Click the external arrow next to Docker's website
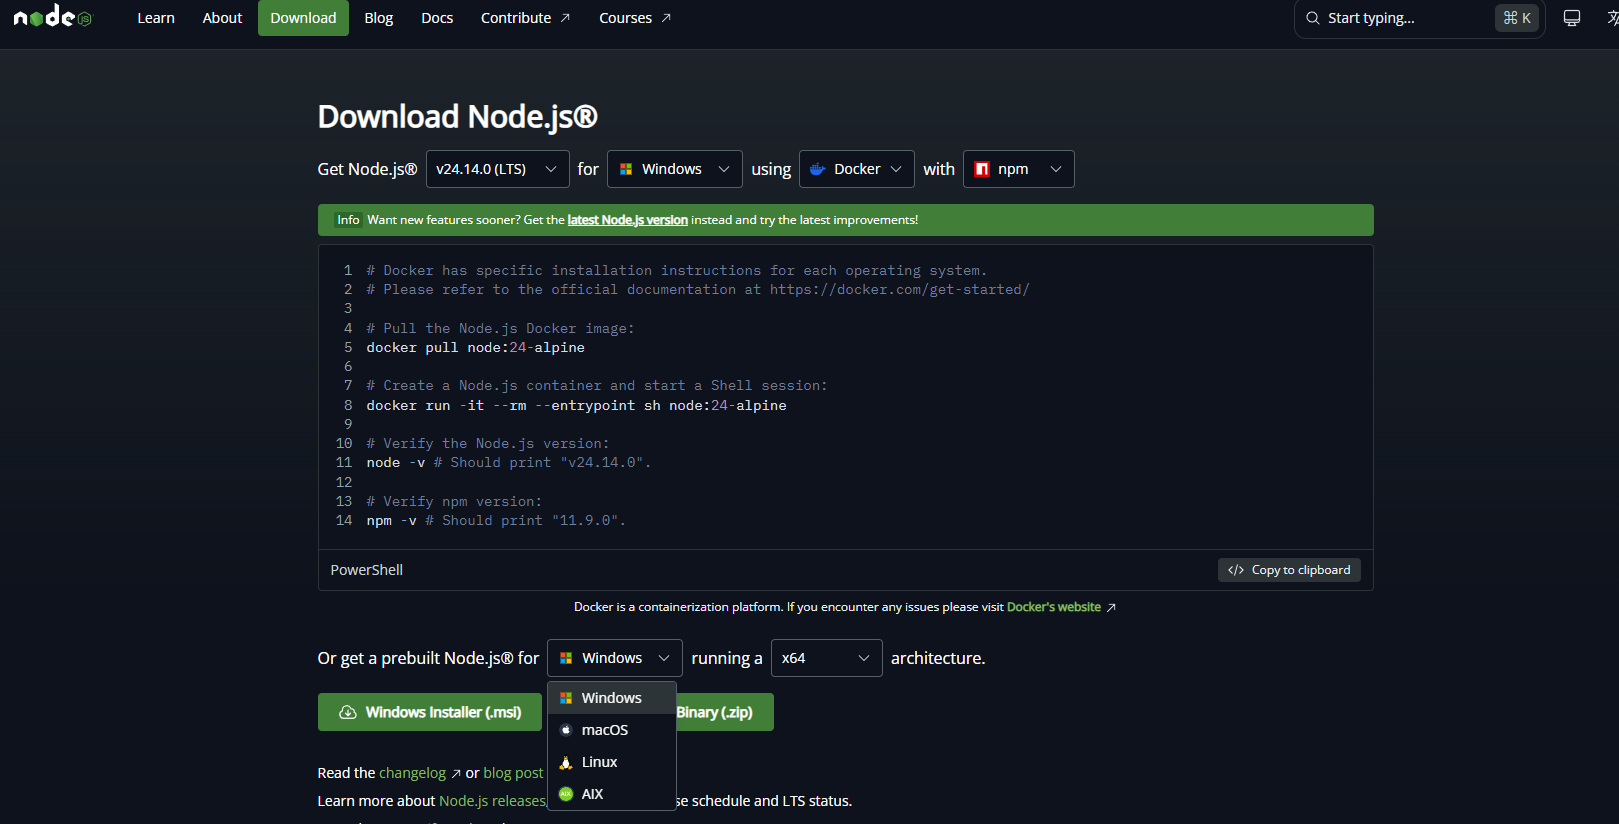This screenshot has width=1619, height=824. pos(1111,607)
